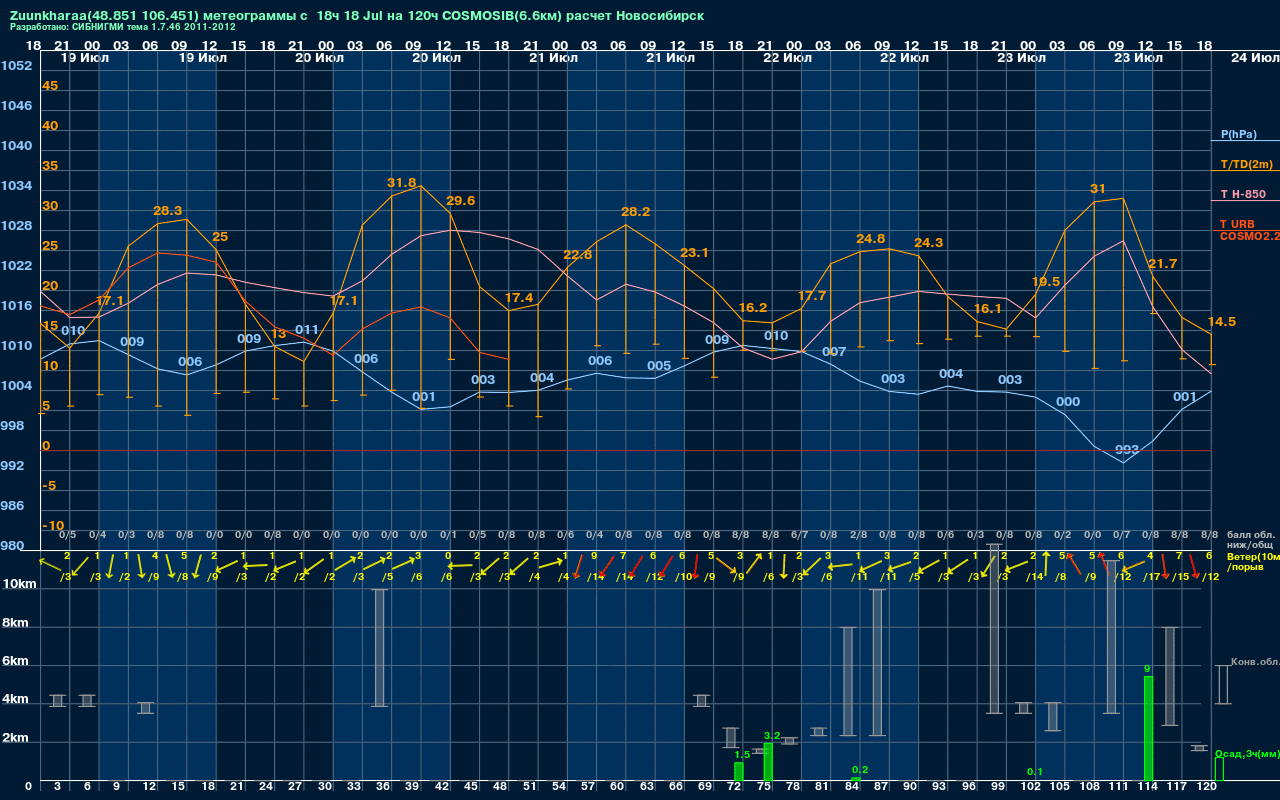Click the 31.8 temperature peak value
Viewport: 1280px width, 800px height.
click(402, 183)
